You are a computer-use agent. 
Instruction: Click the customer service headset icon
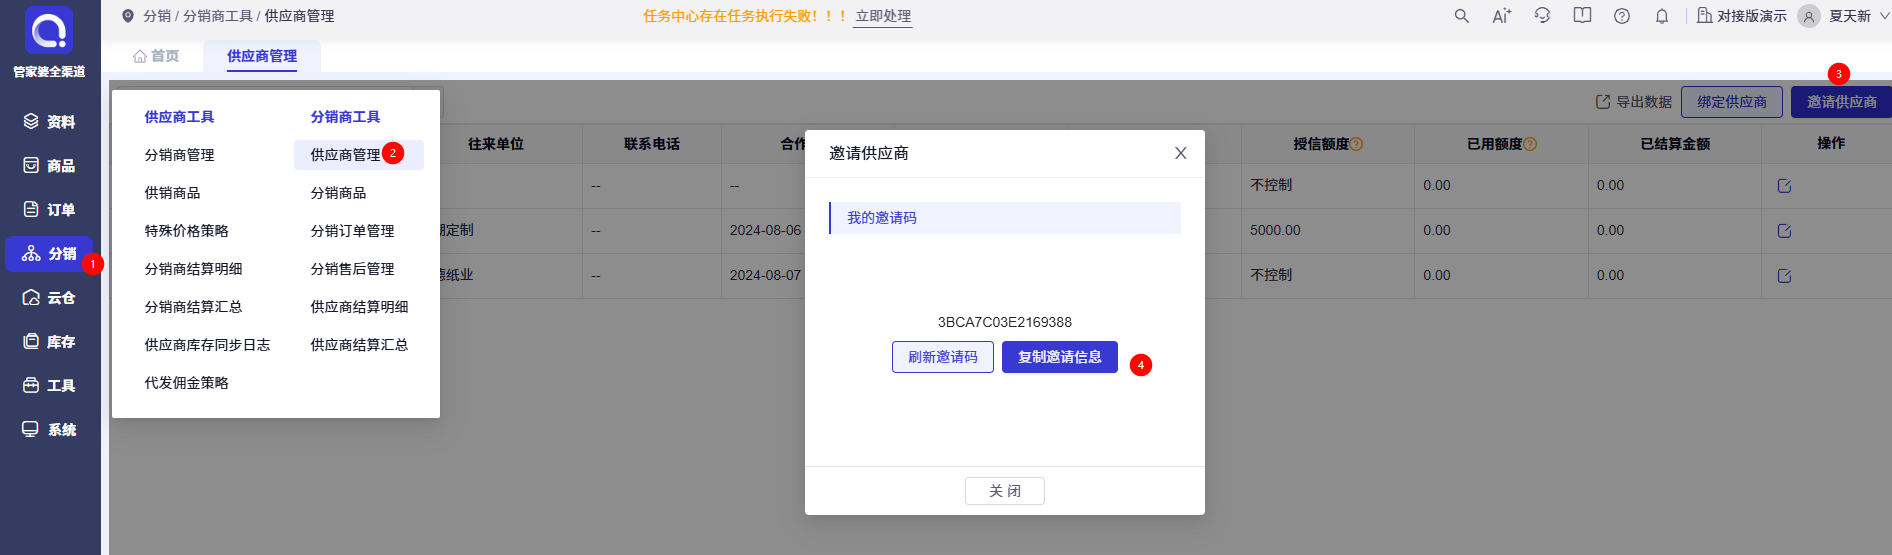click(1542, 16)
